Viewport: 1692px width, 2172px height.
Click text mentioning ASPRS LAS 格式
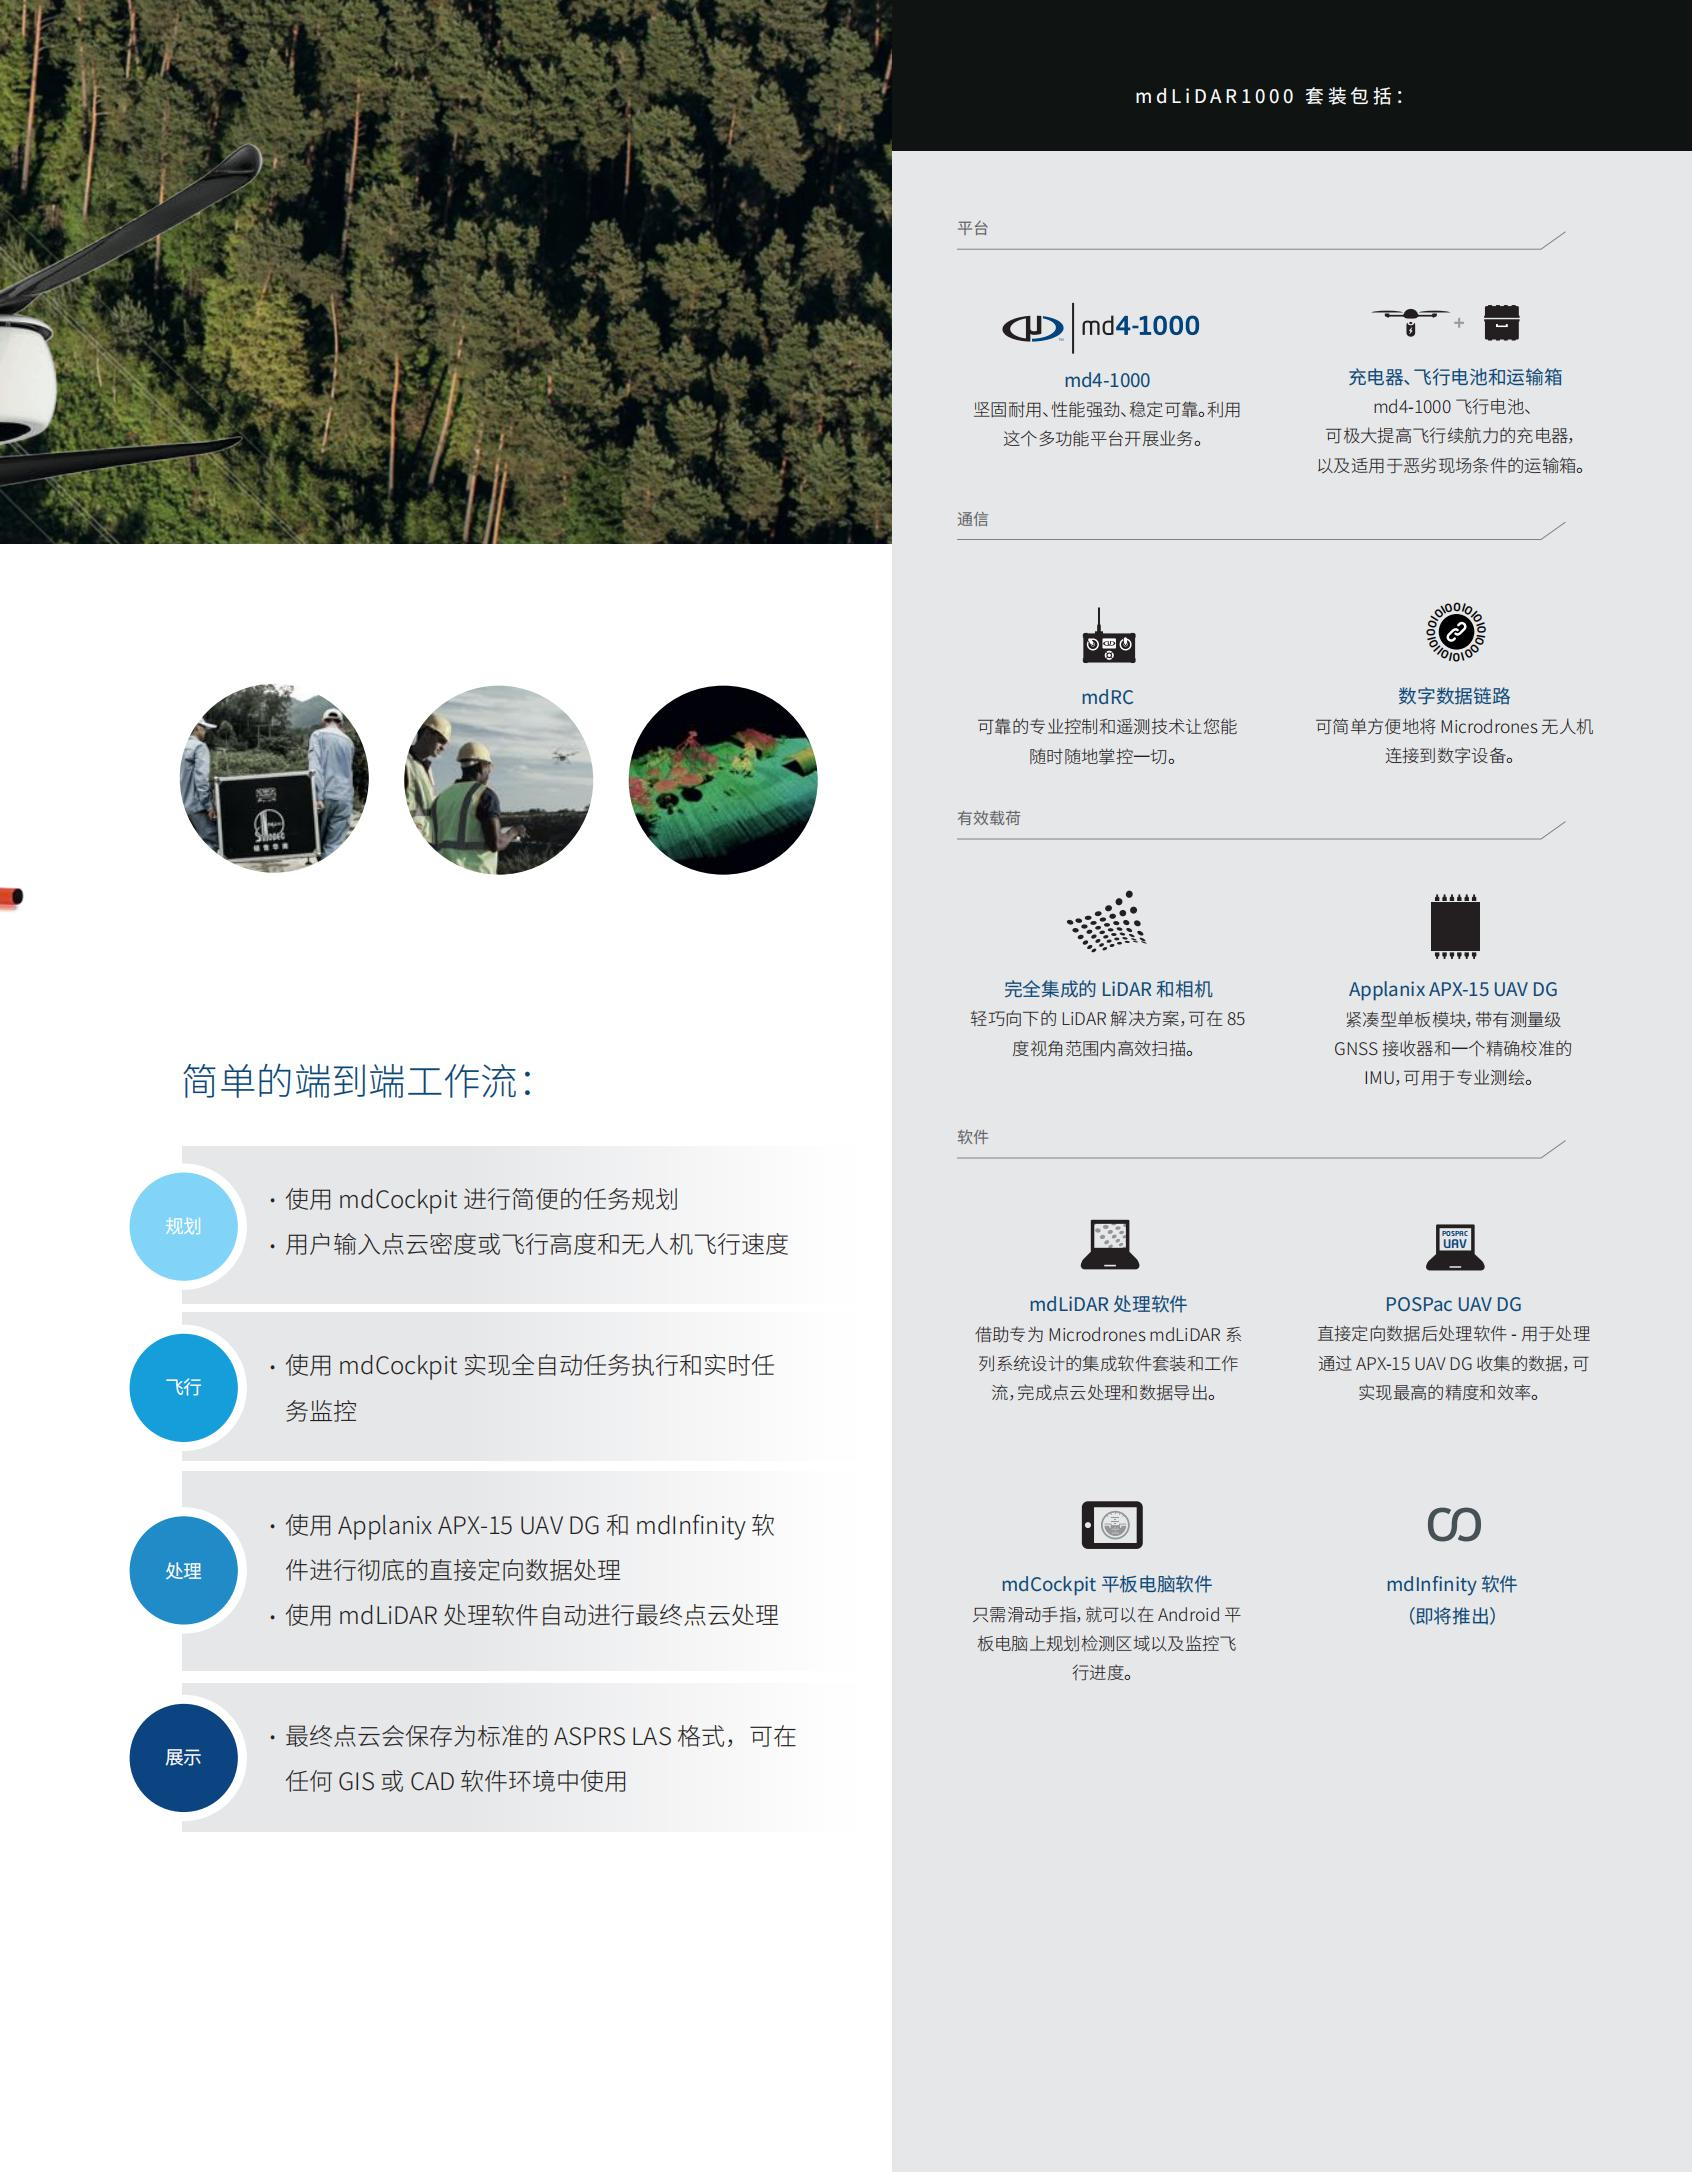[541, 1759]
